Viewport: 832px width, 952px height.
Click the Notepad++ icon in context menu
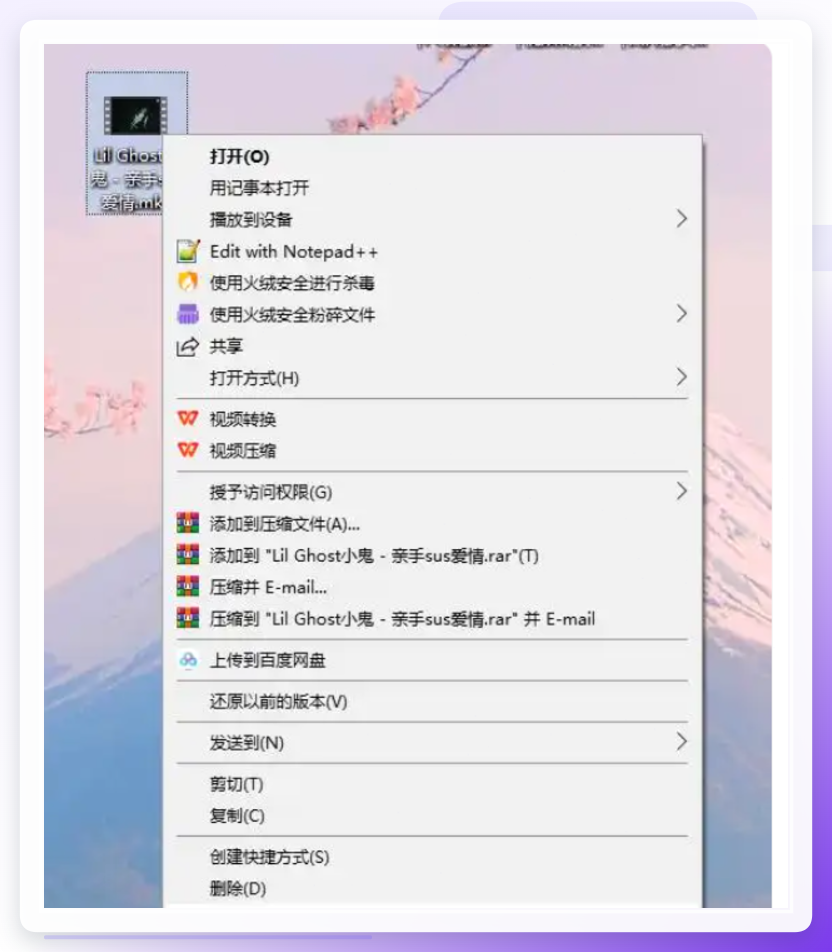pyautogui.click(x=188, y=251)
